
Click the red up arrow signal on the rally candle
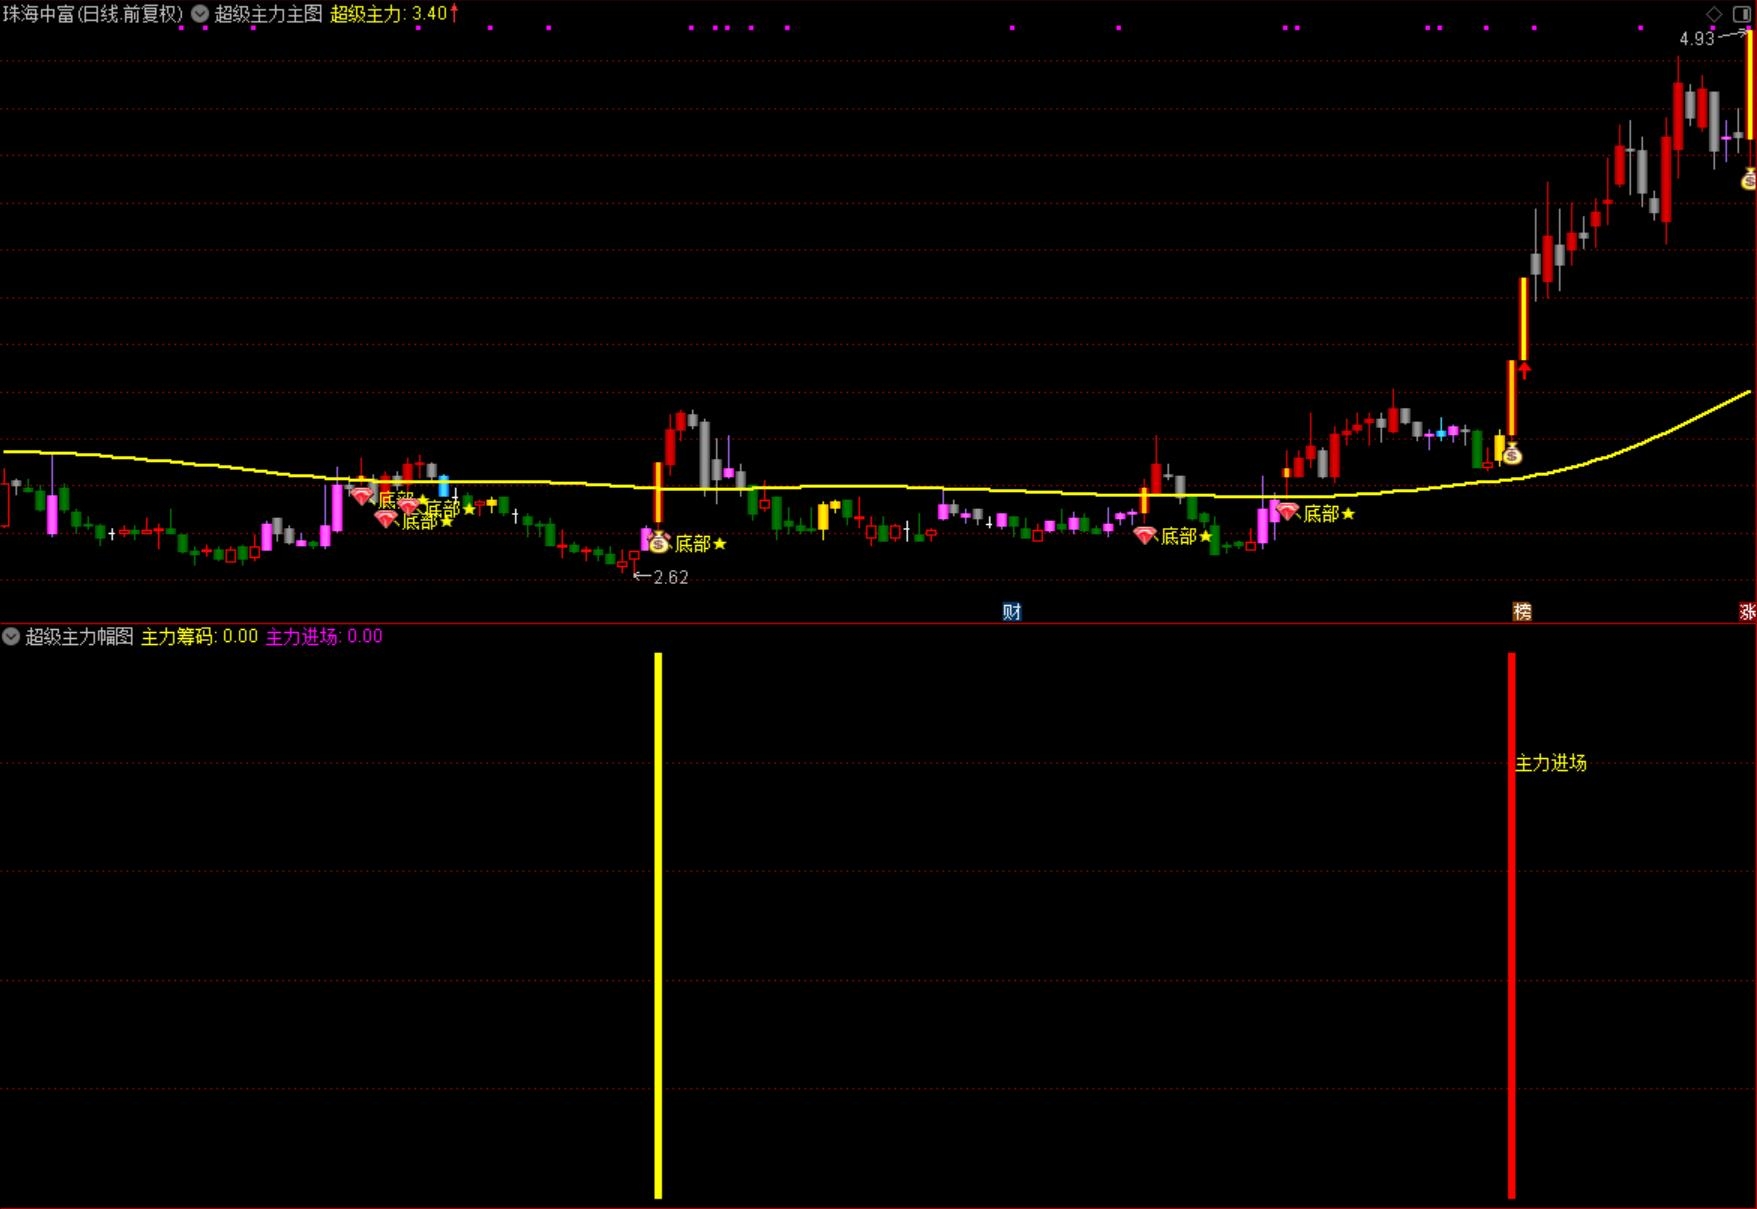(1524, 370)
